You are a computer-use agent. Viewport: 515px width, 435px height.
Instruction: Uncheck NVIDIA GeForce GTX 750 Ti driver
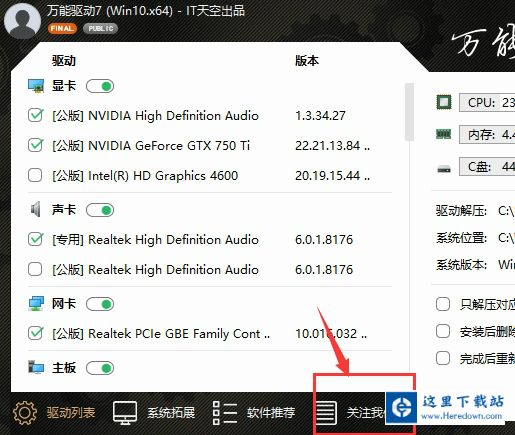(x=35, y=145)
